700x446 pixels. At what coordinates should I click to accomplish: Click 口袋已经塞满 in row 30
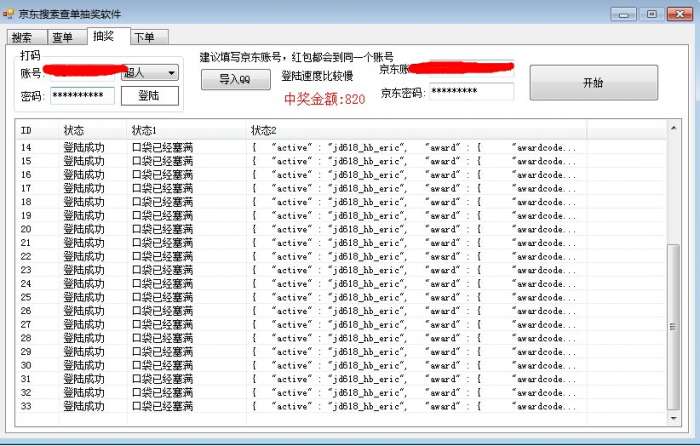point(162,365)
